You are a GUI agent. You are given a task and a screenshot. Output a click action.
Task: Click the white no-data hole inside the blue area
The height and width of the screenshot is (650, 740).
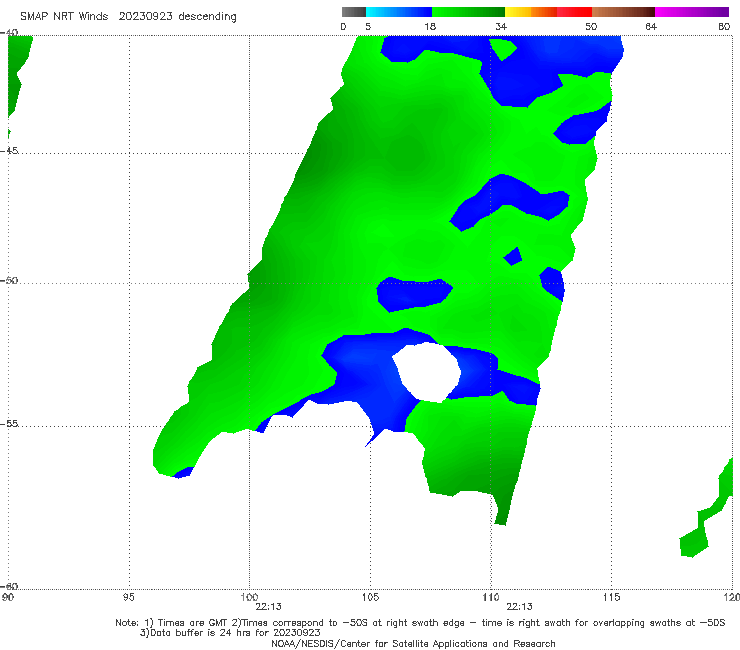pyautogui.click(x=426, y=372)
